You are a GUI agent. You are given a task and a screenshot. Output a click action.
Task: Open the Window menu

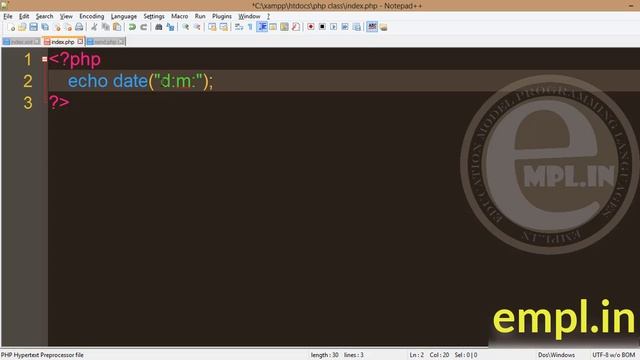249,16
